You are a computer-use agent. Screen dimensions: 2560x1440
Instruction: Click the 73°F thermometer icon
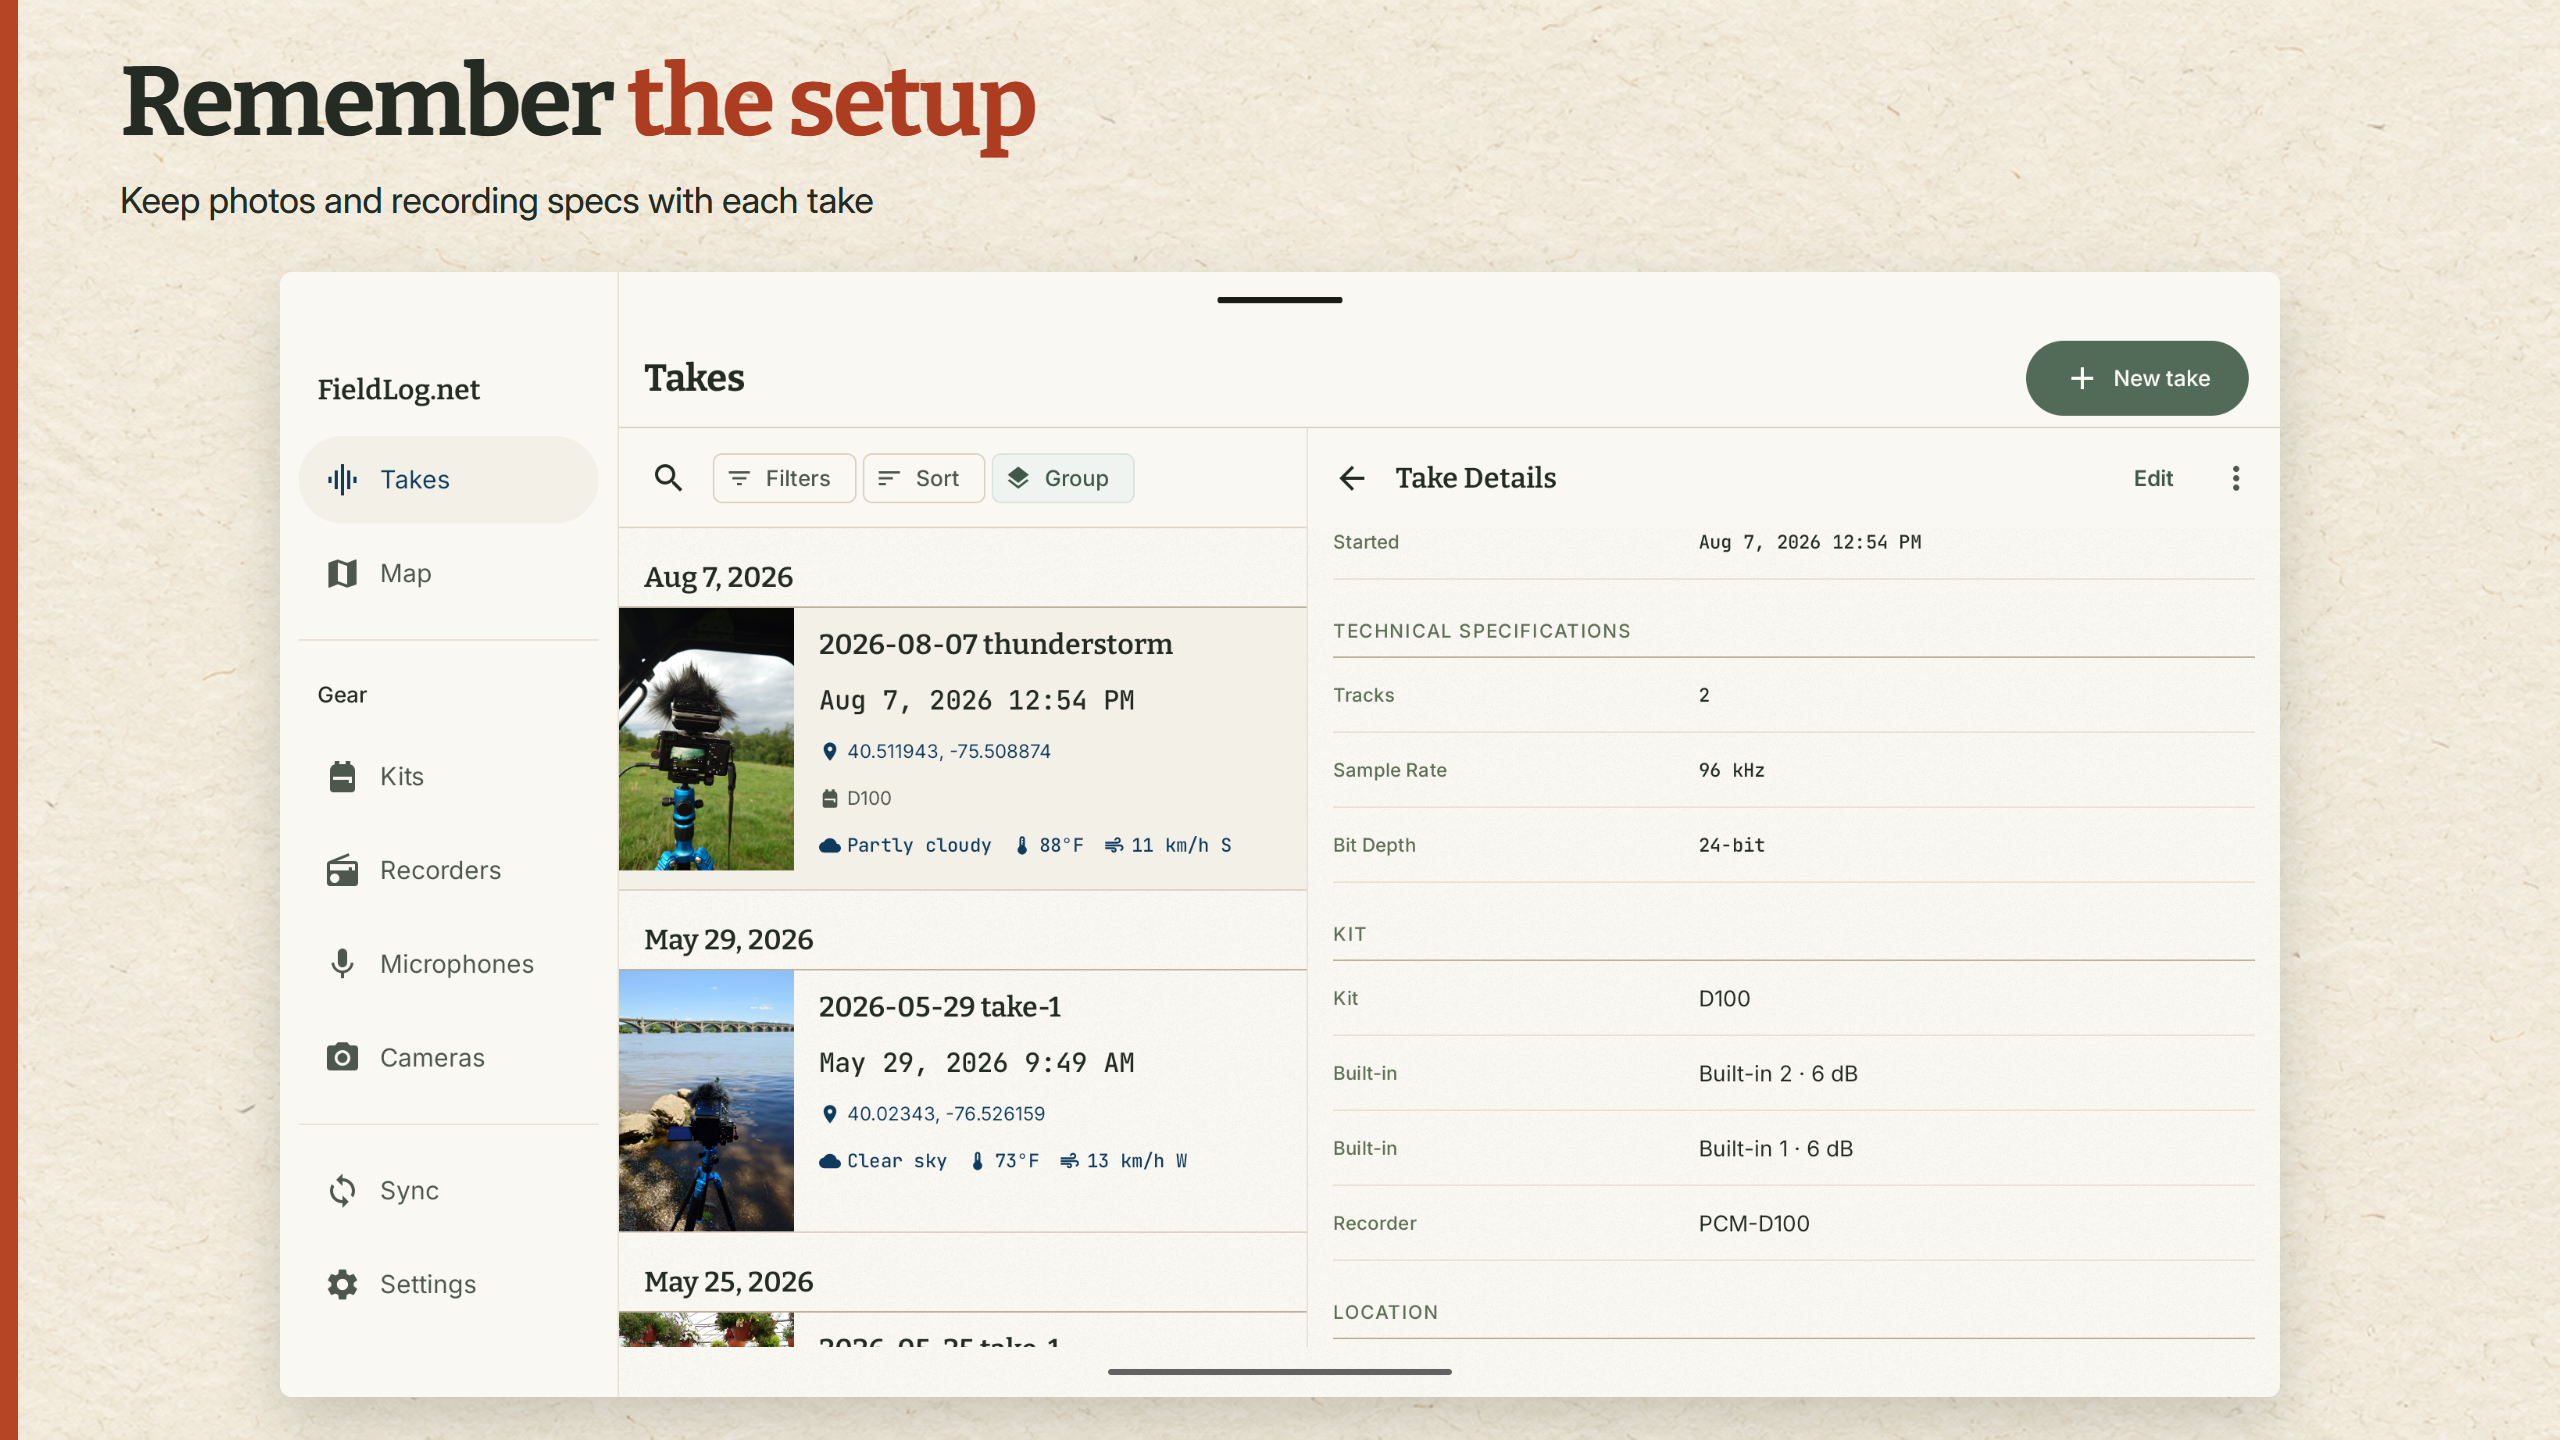click(x=977, y=1161)
